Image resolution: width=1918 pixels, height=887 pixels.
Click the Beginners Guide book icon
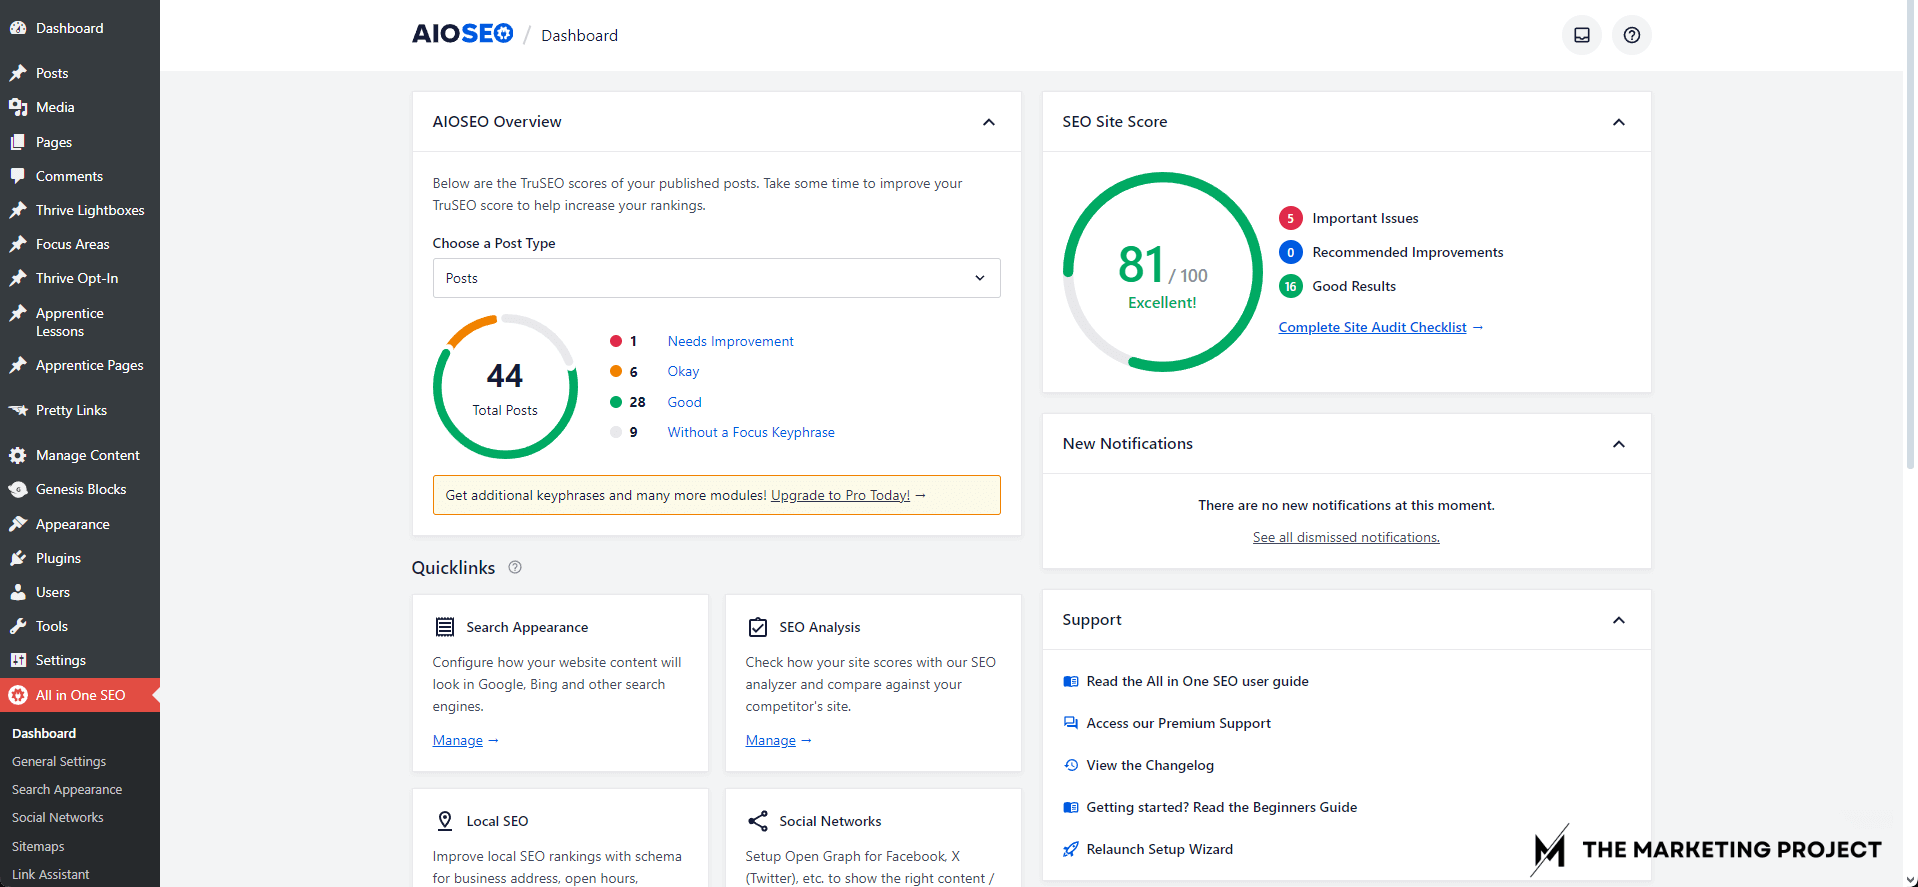(1071, 807)
